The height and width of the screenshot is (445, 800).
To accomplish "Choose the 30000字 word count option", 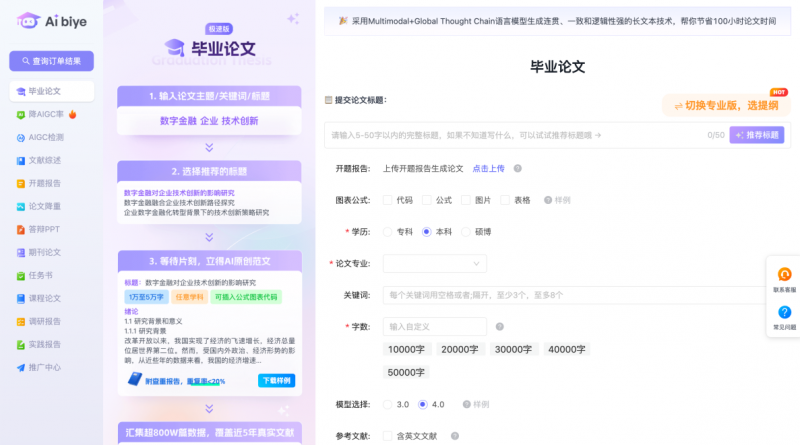I will point(513,350).
